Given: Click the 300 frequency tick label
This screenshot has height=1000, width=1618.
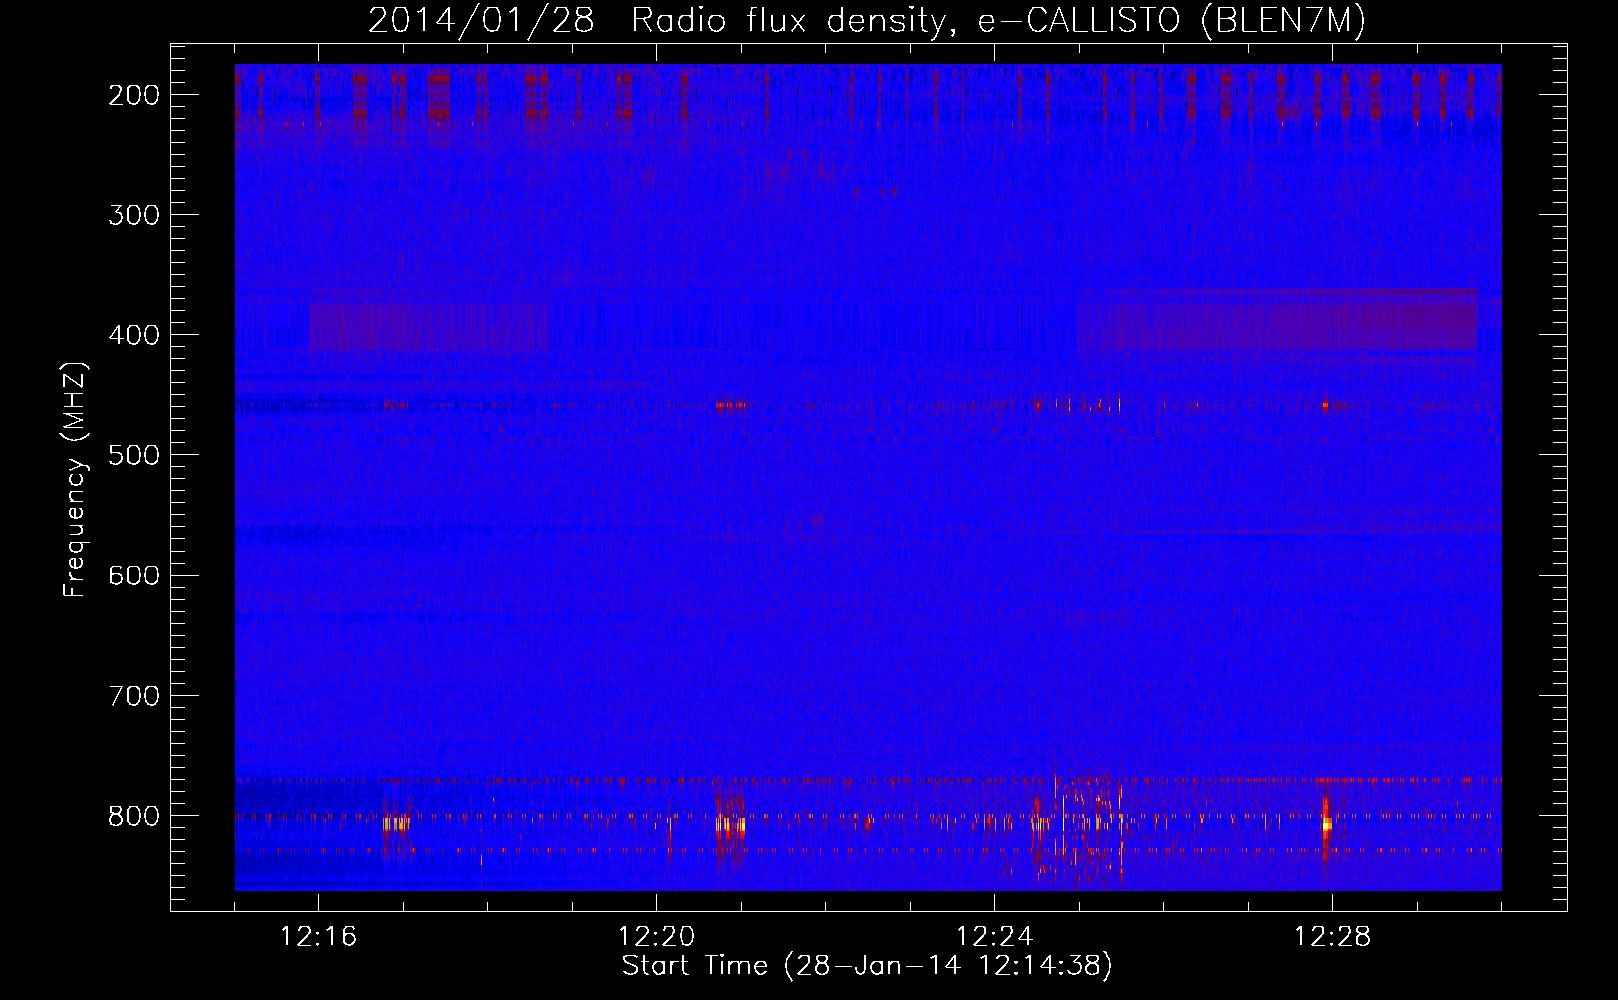Looking at the screenshot, I should [x=133, y=215].
